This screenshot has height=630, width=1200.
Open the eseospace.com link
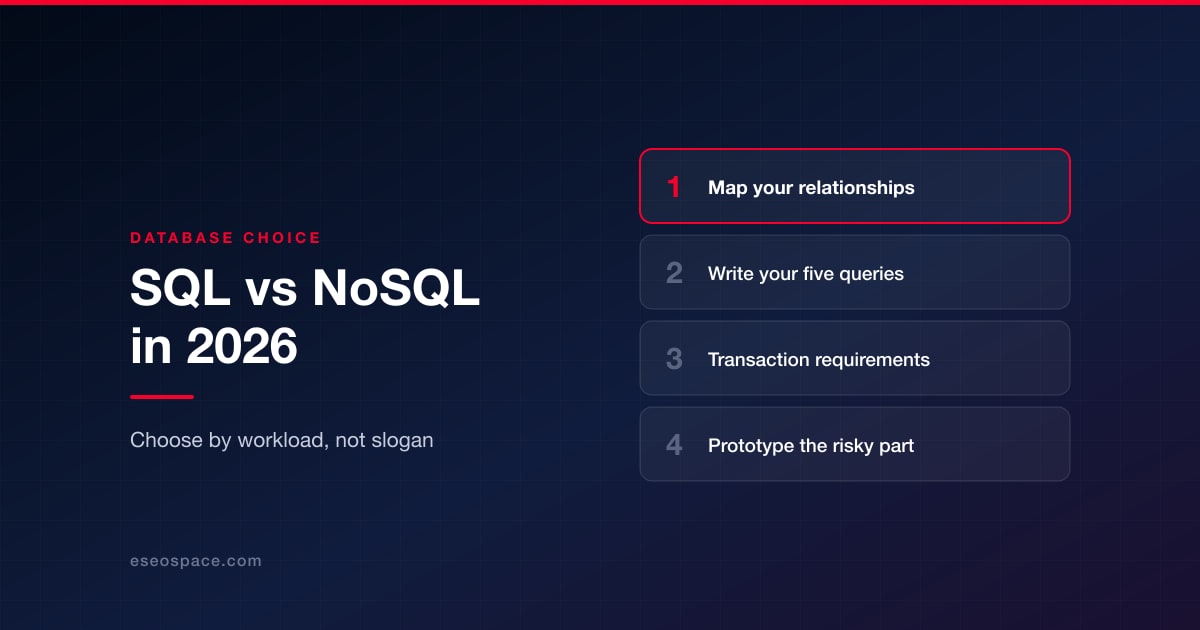click(x=196, y=561)
